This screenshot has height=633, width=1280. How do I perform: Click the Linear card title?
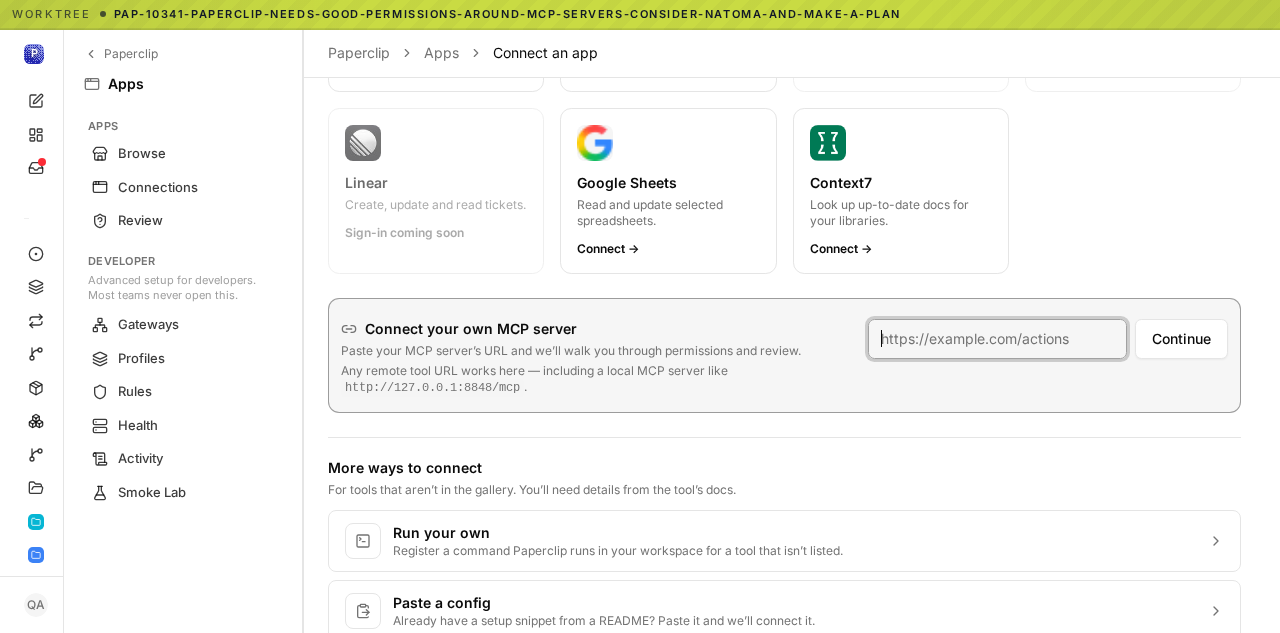click(366, 183)
